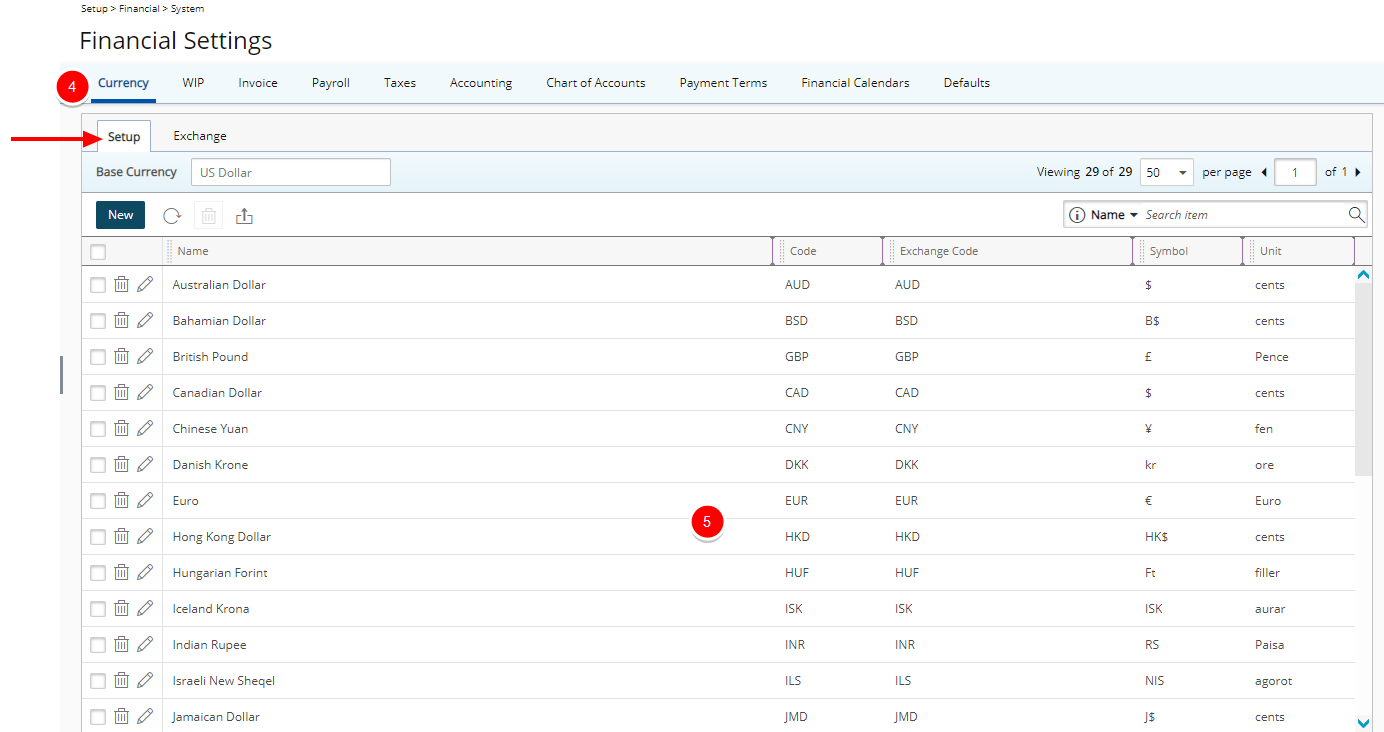Screen dimensions: 1384x732
Task: Open the Currency tab
Action: [x=124, y=83]
